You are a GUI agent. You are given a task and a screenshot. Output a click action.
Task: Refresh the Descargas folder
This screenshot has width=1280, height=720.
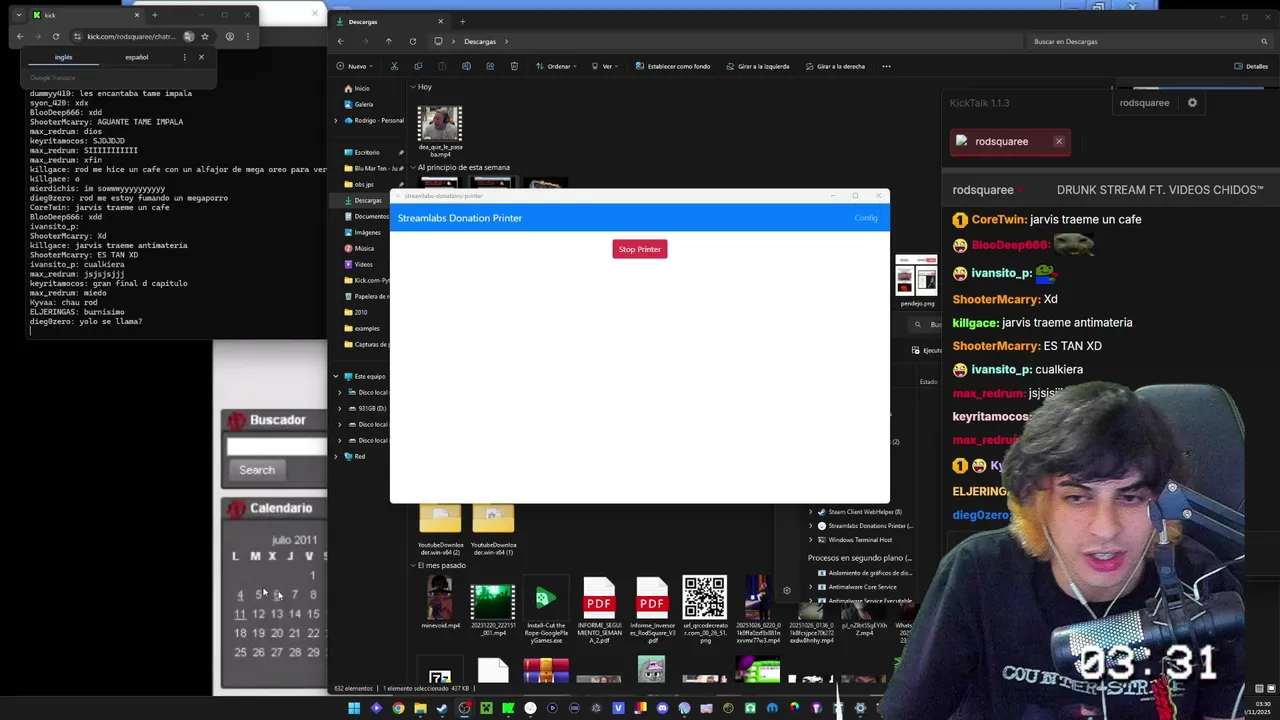point(412,42)
